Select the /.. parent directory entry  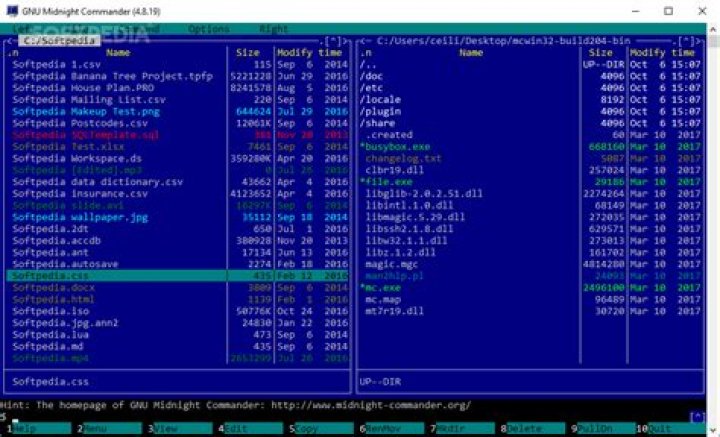[530, 65]
